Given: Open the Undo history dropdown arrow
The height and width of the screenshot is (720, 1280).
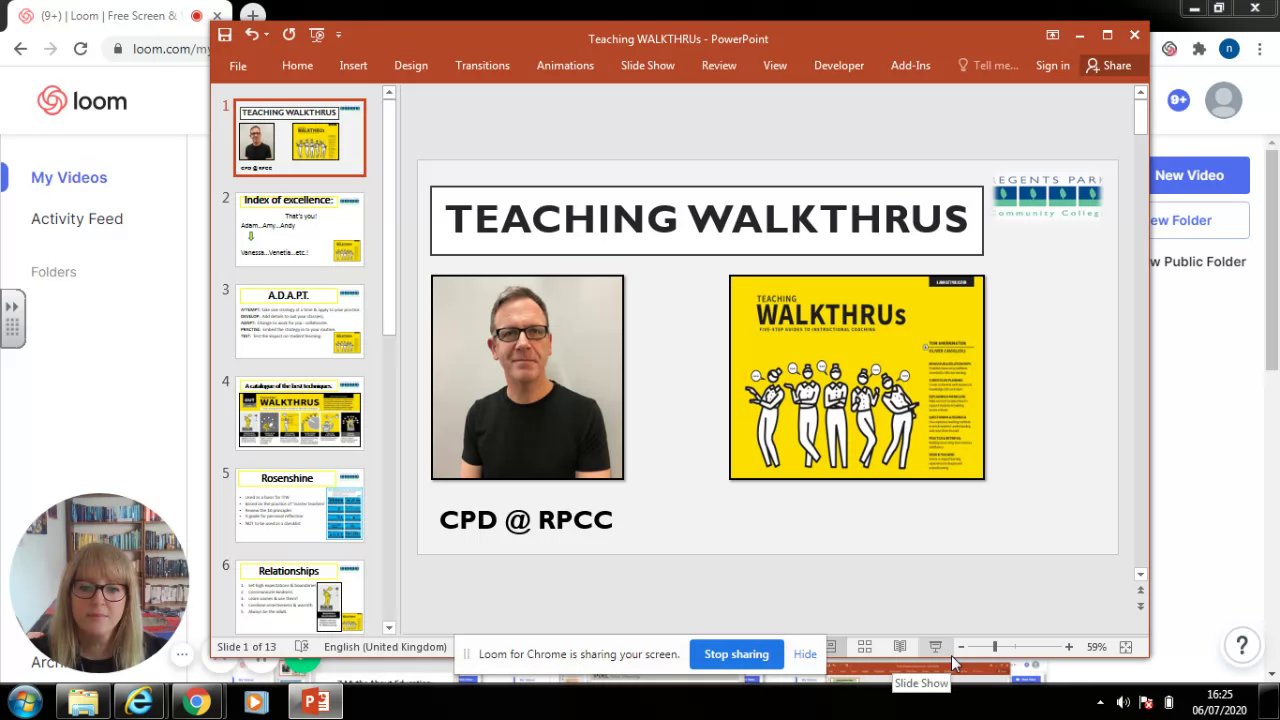Looking at the screenshot, I should pos(268,35).
